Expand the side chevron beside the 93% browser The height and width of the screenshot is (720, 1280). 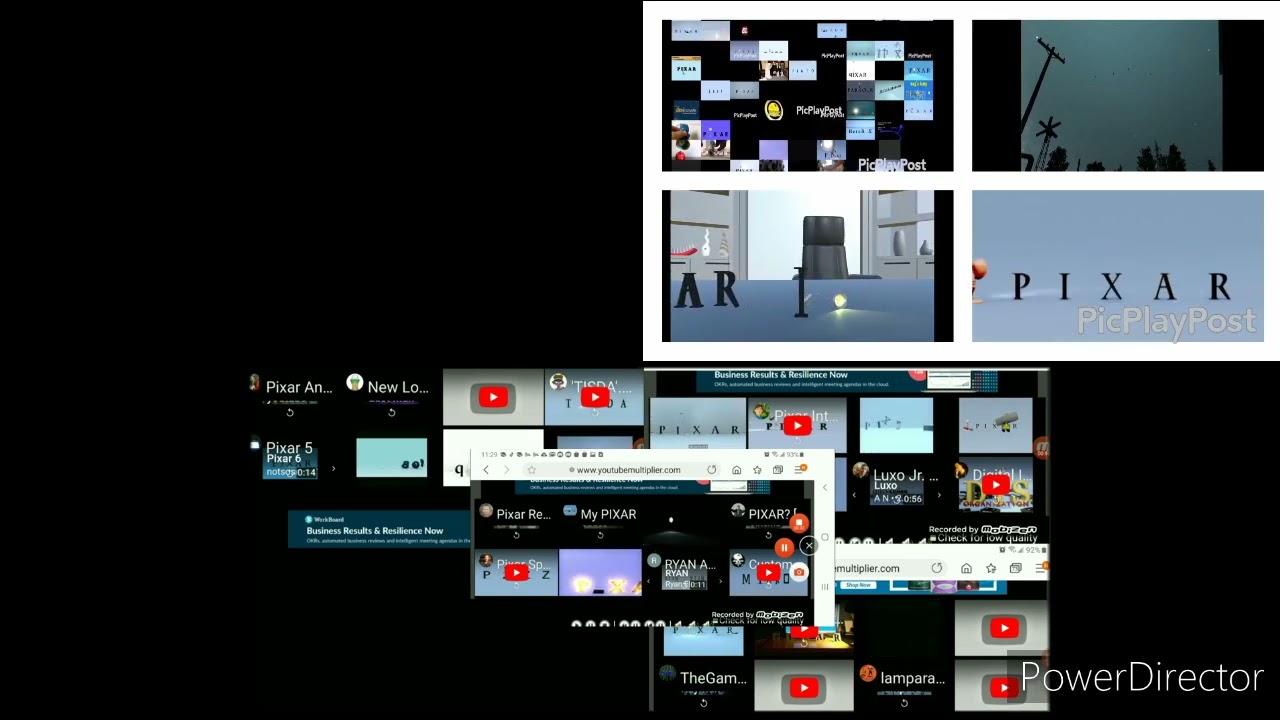[825, 488]
